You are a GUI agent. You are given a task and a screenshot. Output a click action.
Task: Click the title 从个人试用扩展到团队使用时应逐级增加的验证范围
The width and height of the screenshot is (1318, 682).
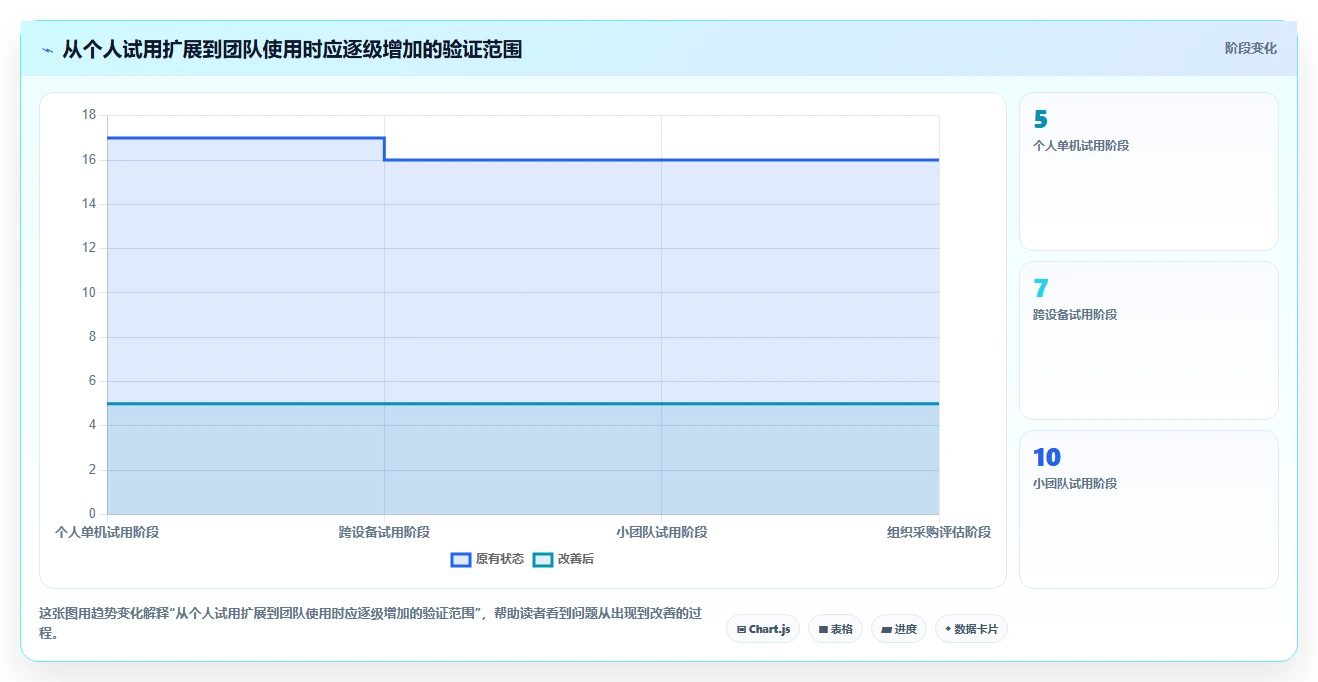click(x=292, y=49)
